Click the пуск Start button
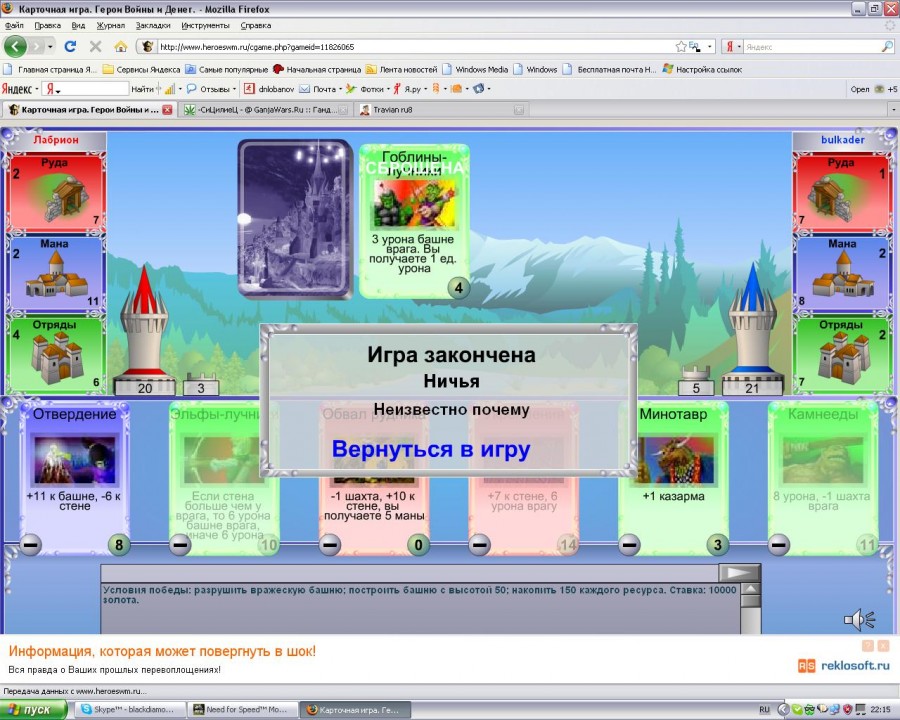 click(33, 710)
